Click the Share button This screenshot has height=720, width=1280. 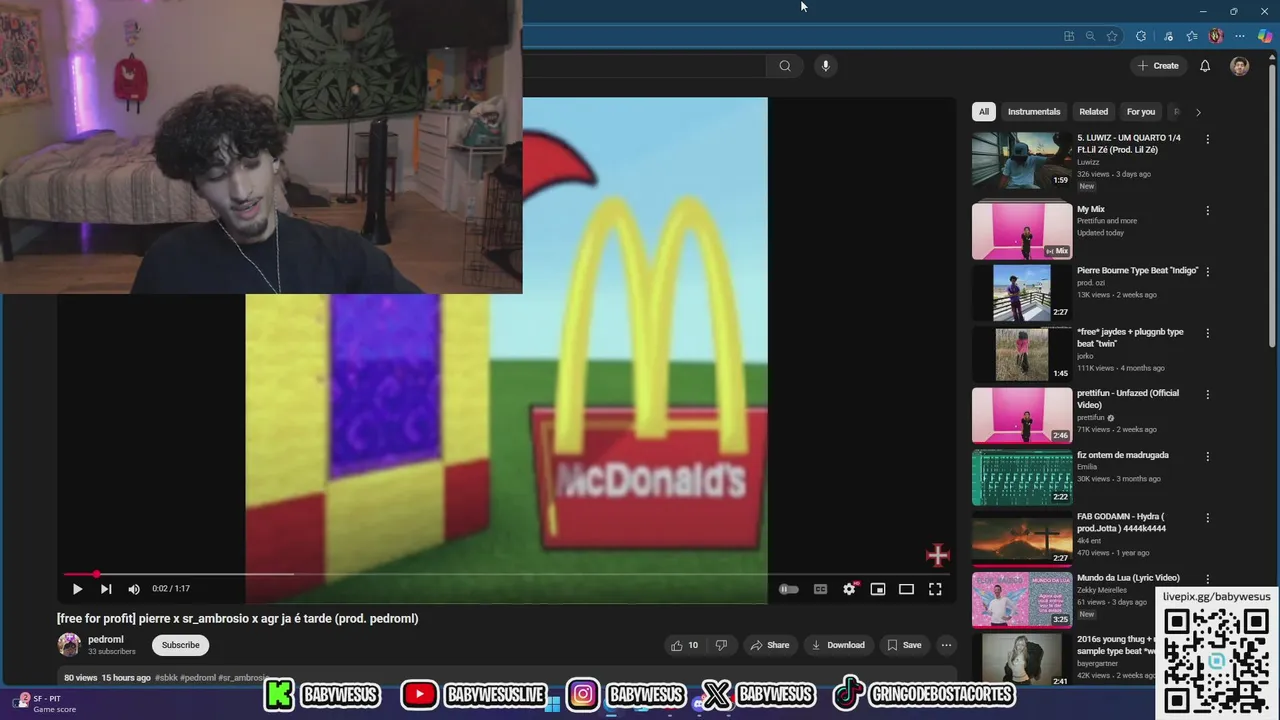[769, 645]
